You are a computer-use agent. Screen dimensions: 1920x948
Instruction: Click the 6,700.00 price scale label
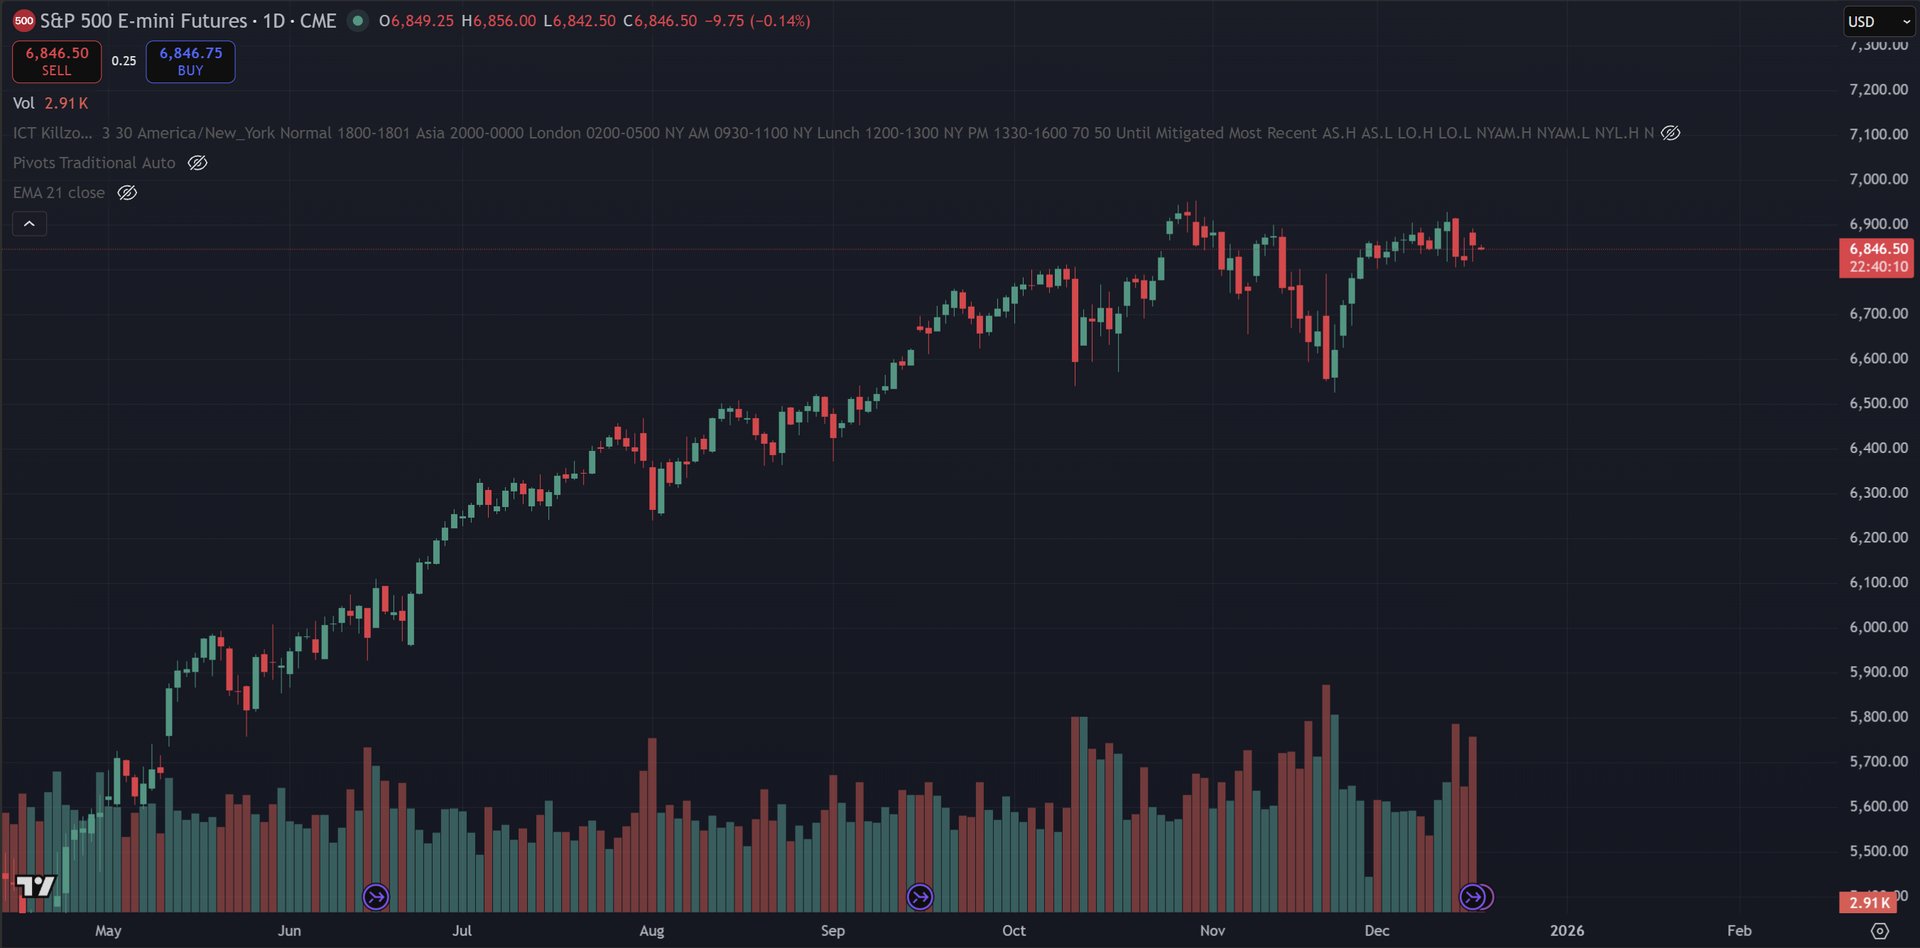[1878, 314]
